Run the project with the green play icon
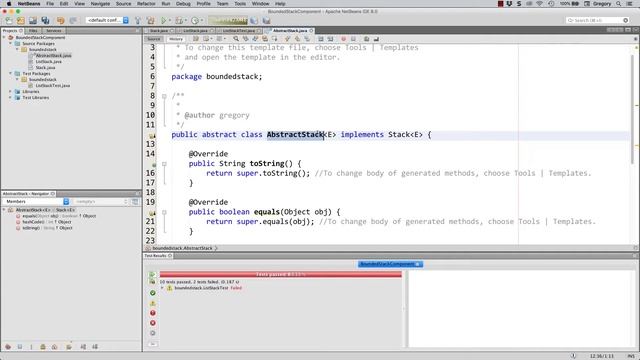This screenshot has height=360, width=640. 164,20
